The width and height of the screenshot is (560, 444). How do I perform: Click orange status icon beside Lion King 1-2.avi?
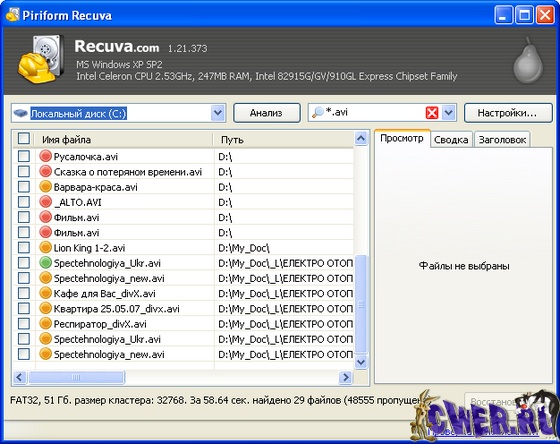45,248
